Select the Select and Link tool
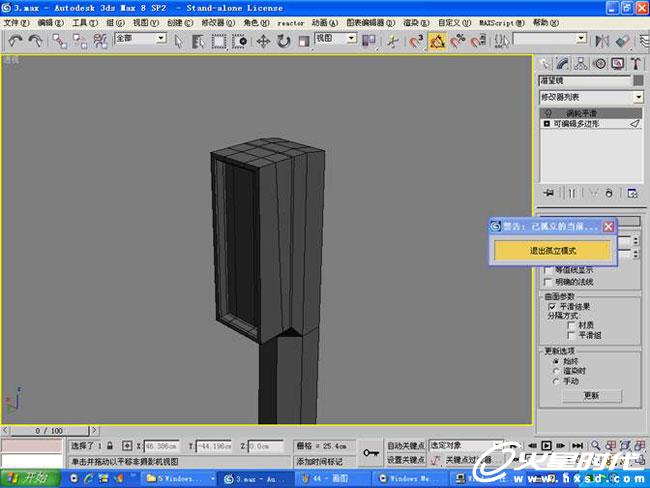 pyautogui.click(x=60, y=41)
